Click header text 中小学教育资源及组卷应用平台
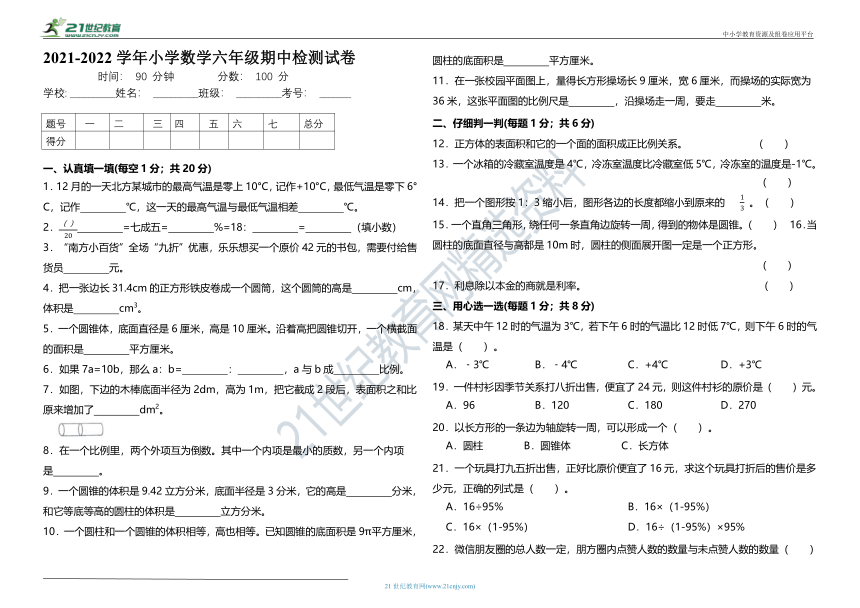The image size is (860, 608). [x=768, y=34]
